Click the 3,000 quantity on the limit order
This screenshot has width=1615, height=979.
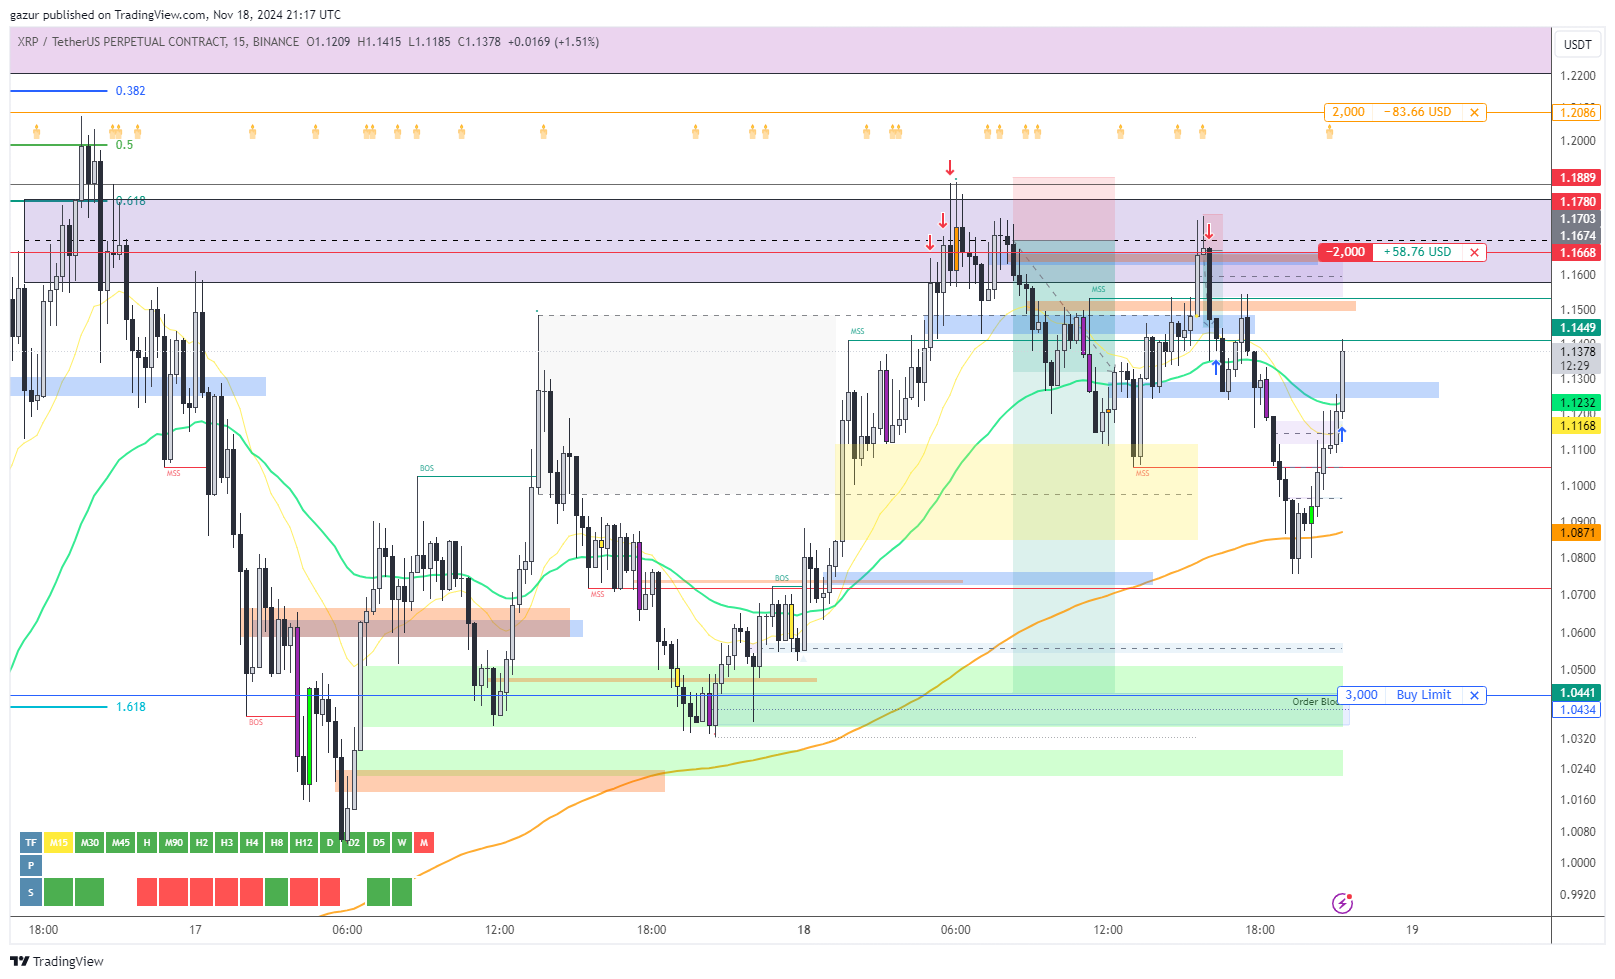[1361, 695]
